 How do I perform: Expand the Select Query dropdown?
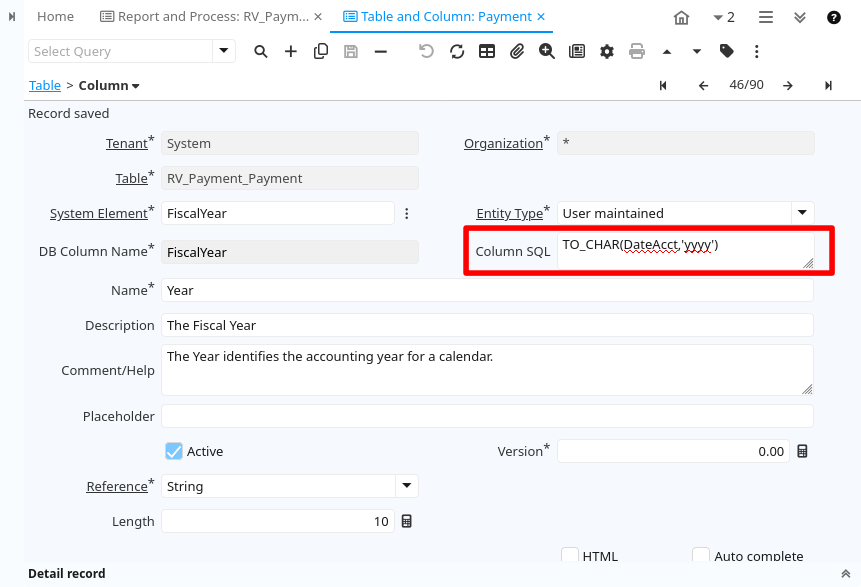click(222, 50)
